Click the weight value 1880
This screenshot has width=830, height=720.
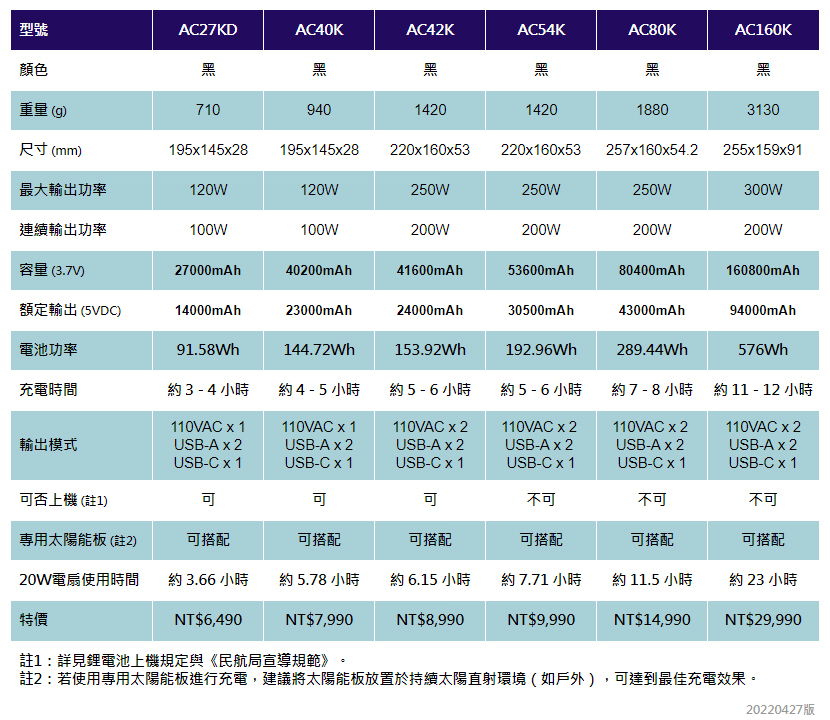(x=652, y=110)
